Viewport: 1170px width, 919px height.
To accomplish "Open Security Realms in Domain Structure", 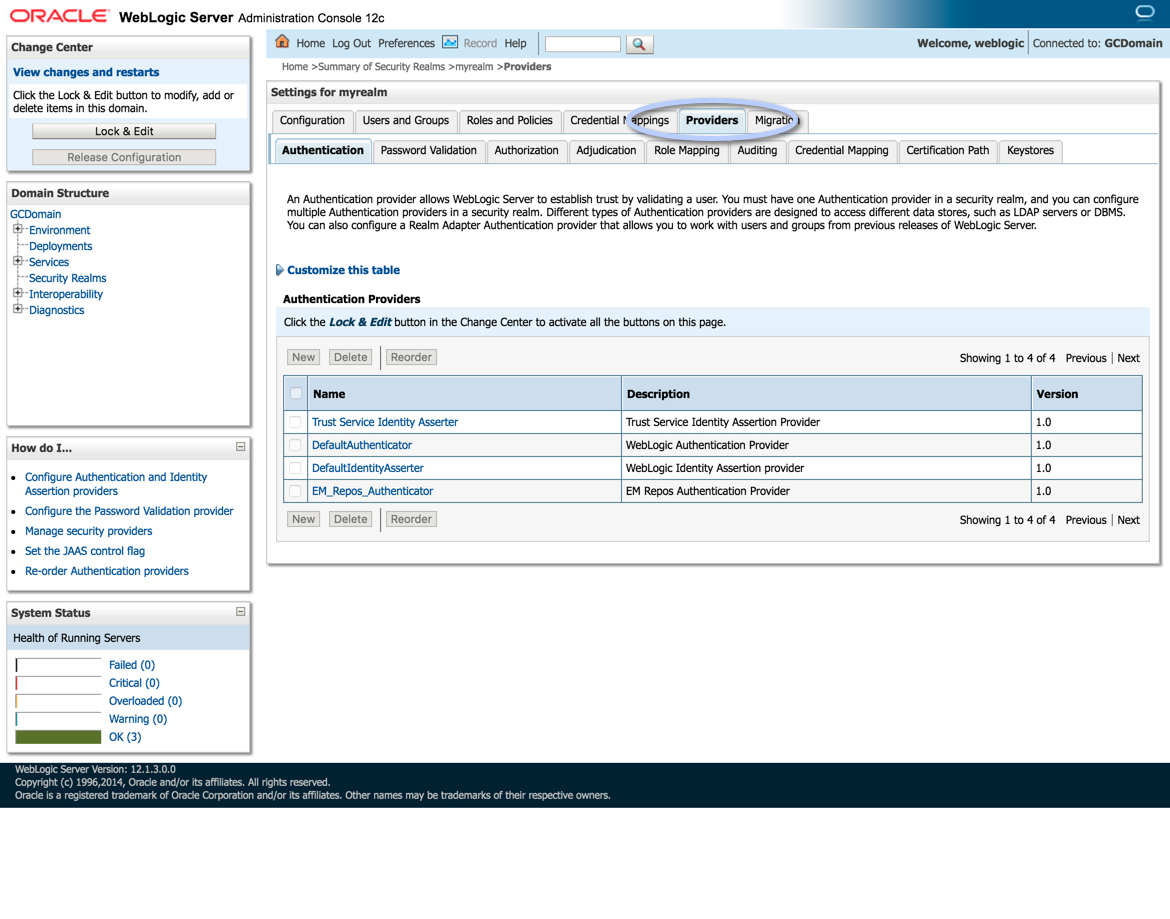I will pyautogui.click(x=67, y=278).
